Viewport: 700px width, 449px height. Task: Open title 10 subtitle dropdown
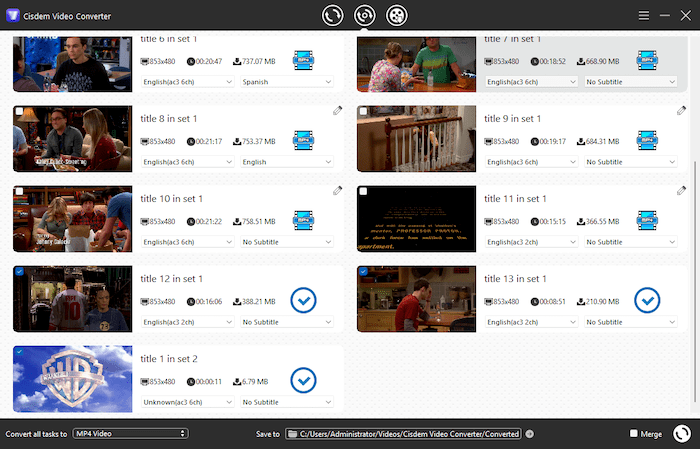point(287,242)
